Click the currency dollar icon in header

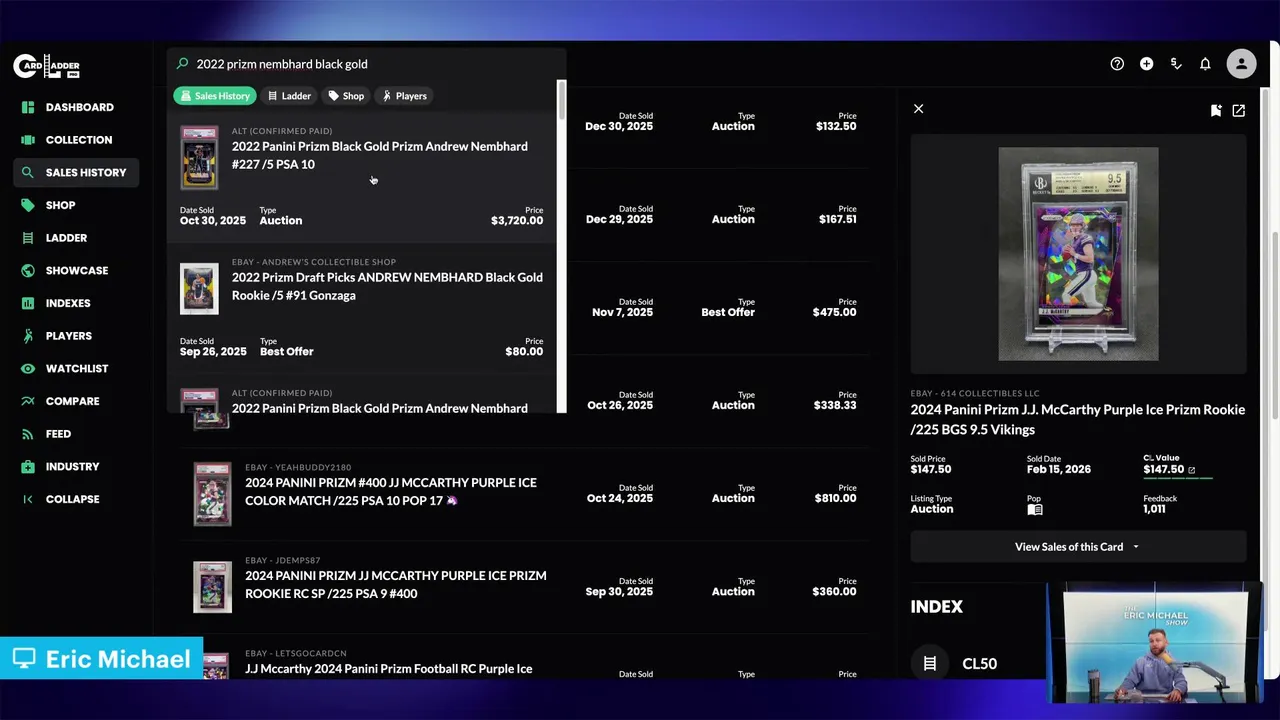[1176, 64]
